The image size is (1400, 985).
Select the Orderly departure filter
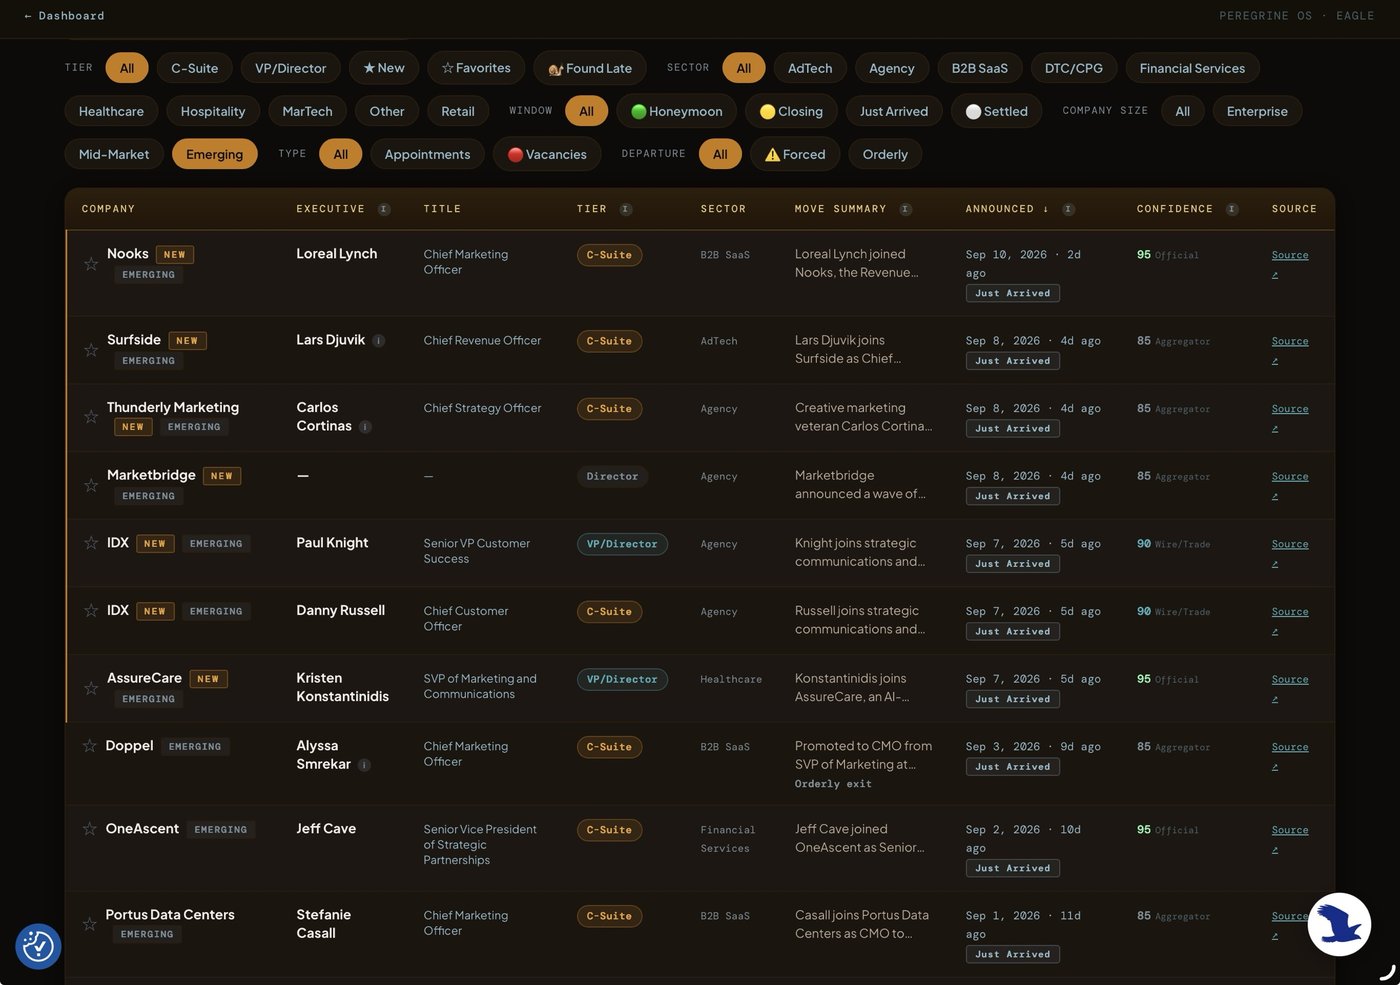click(885, 154)
